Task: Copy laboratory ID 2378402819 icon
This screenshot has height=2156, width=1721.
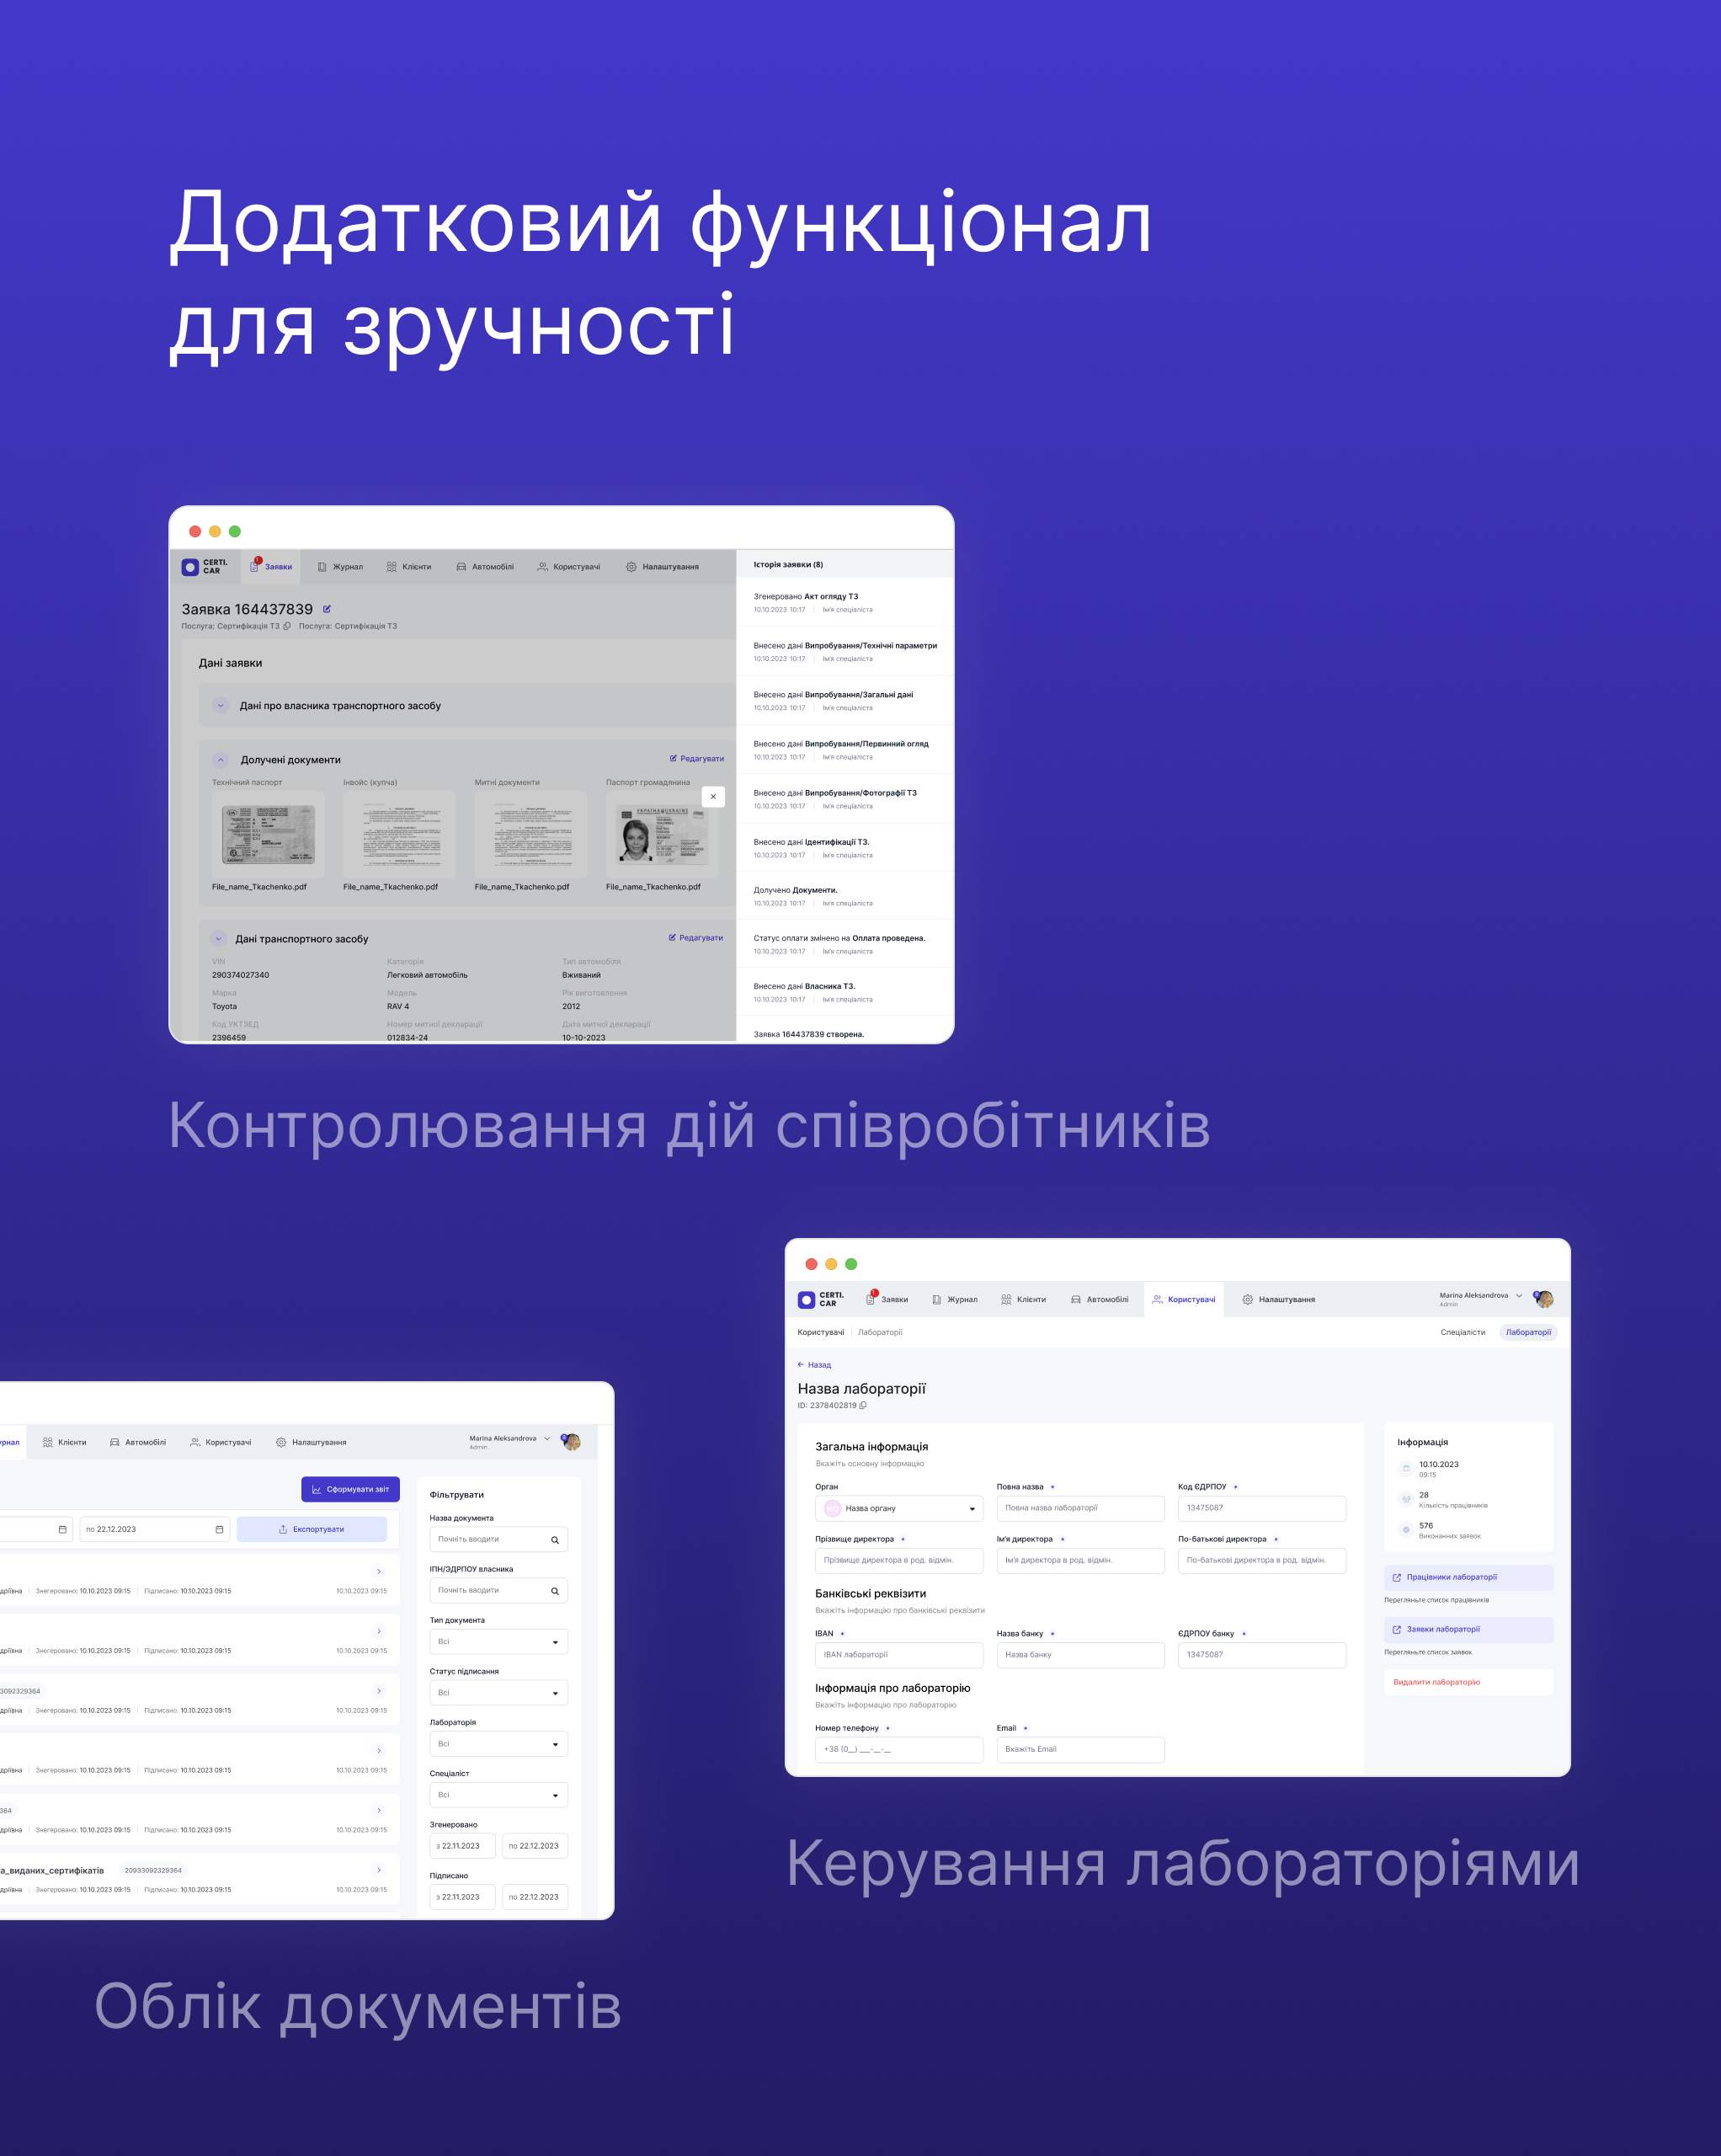Action: pos(863,1405)
